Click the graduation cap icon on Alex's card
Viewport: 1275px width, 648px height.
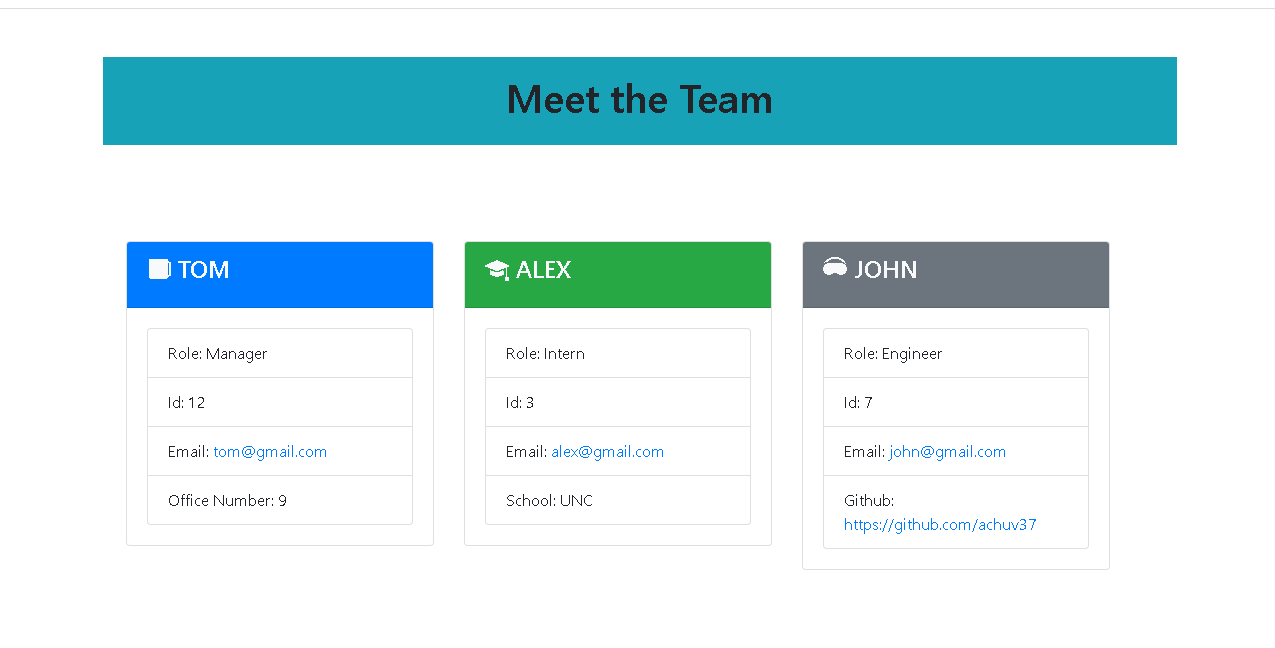coord(497,268)
